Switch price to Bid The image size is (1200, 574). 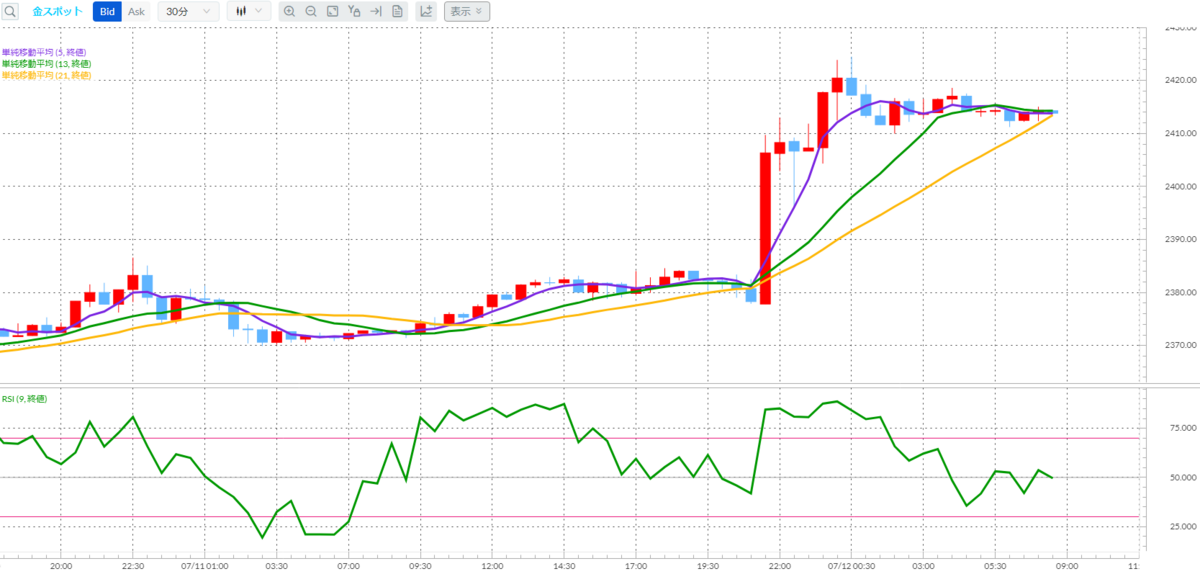click(107, 12)
